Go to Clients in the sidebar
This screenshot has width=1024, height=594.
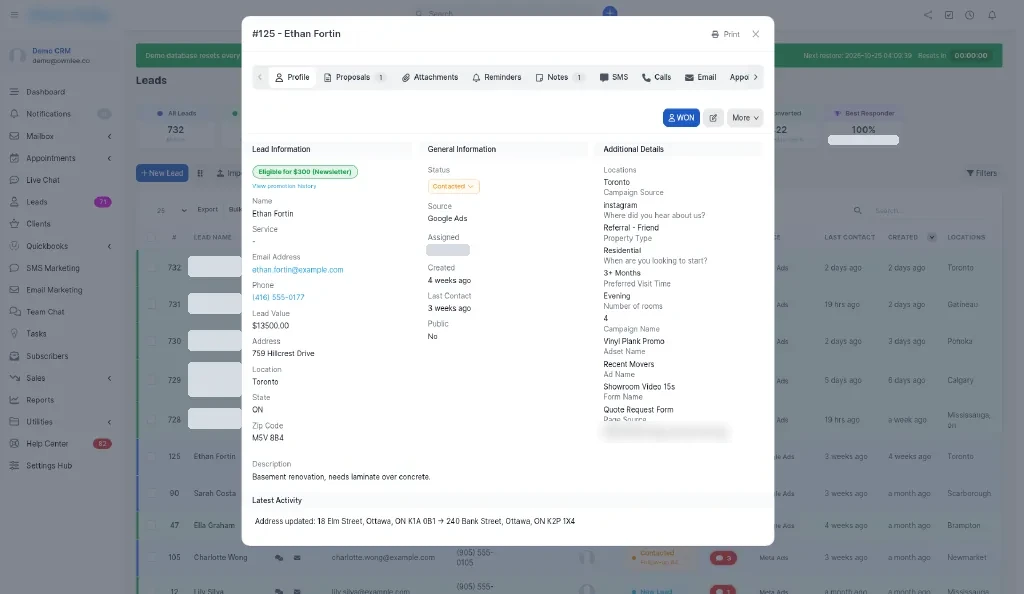pyautogui.click(x=38, y=224)
